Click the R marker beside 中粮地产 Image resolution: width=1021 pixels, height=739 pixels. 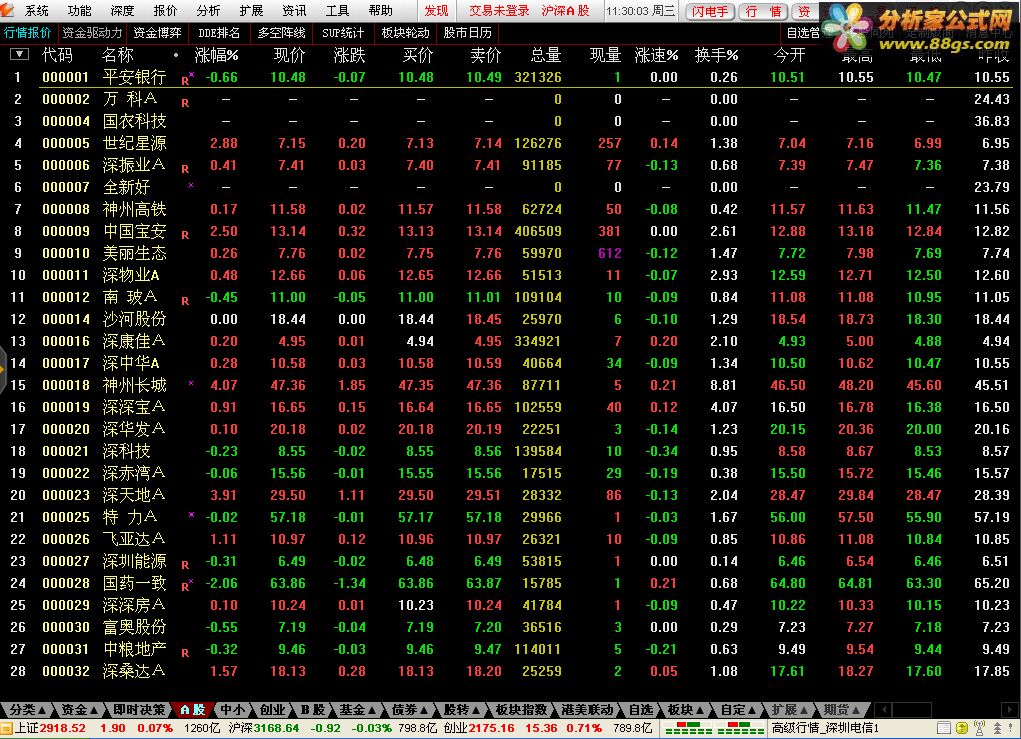pos(185,653)
